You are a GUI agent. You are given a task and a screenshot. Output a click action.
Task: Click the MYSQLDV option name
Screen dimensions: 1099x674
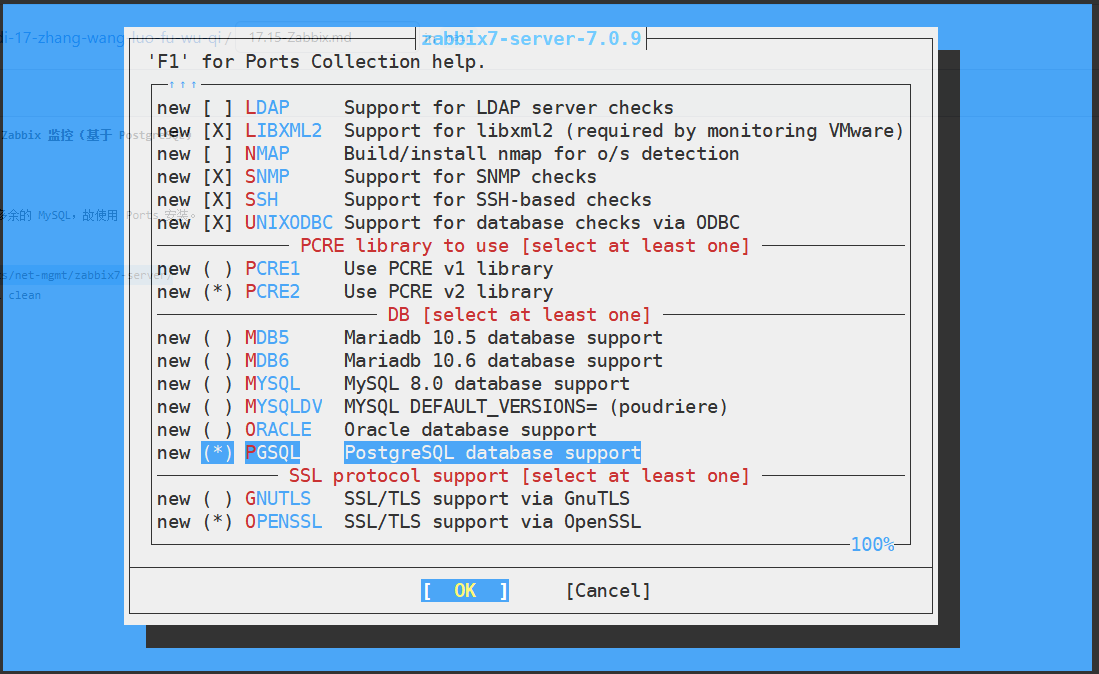tap(283, 407)
